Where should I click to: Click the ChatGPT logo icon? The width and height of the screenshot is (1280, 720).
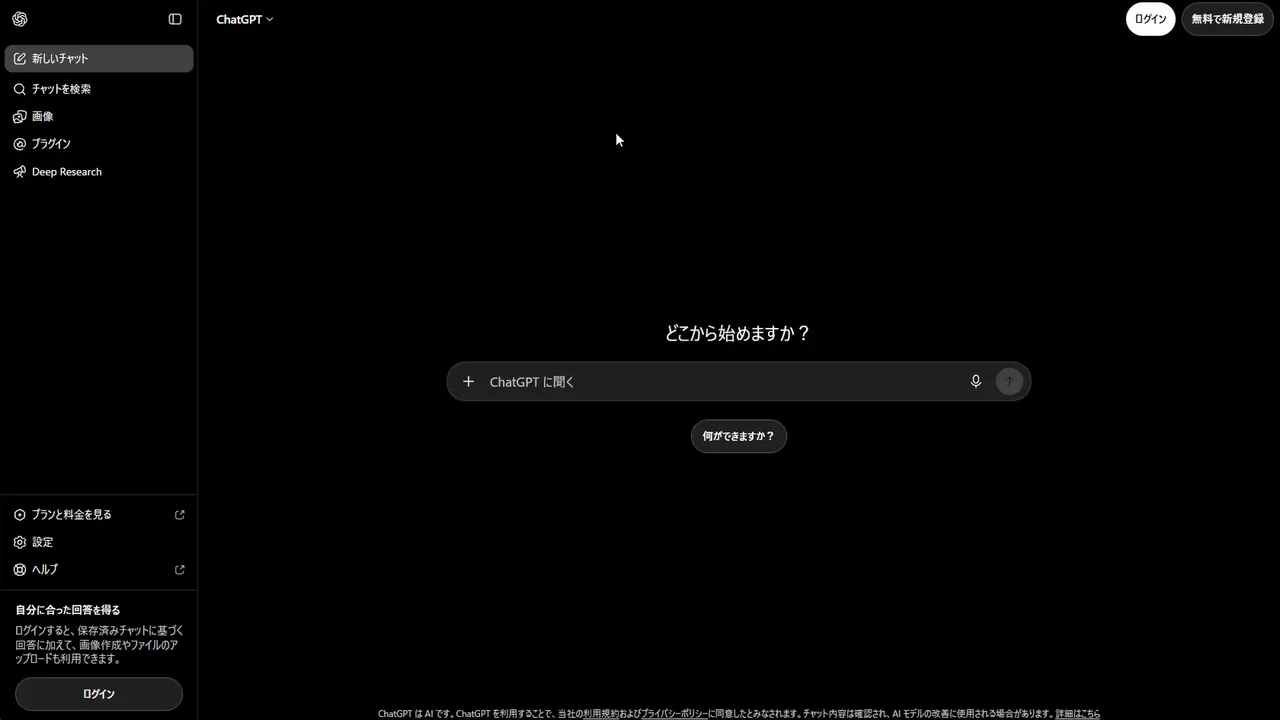(20, 19)
